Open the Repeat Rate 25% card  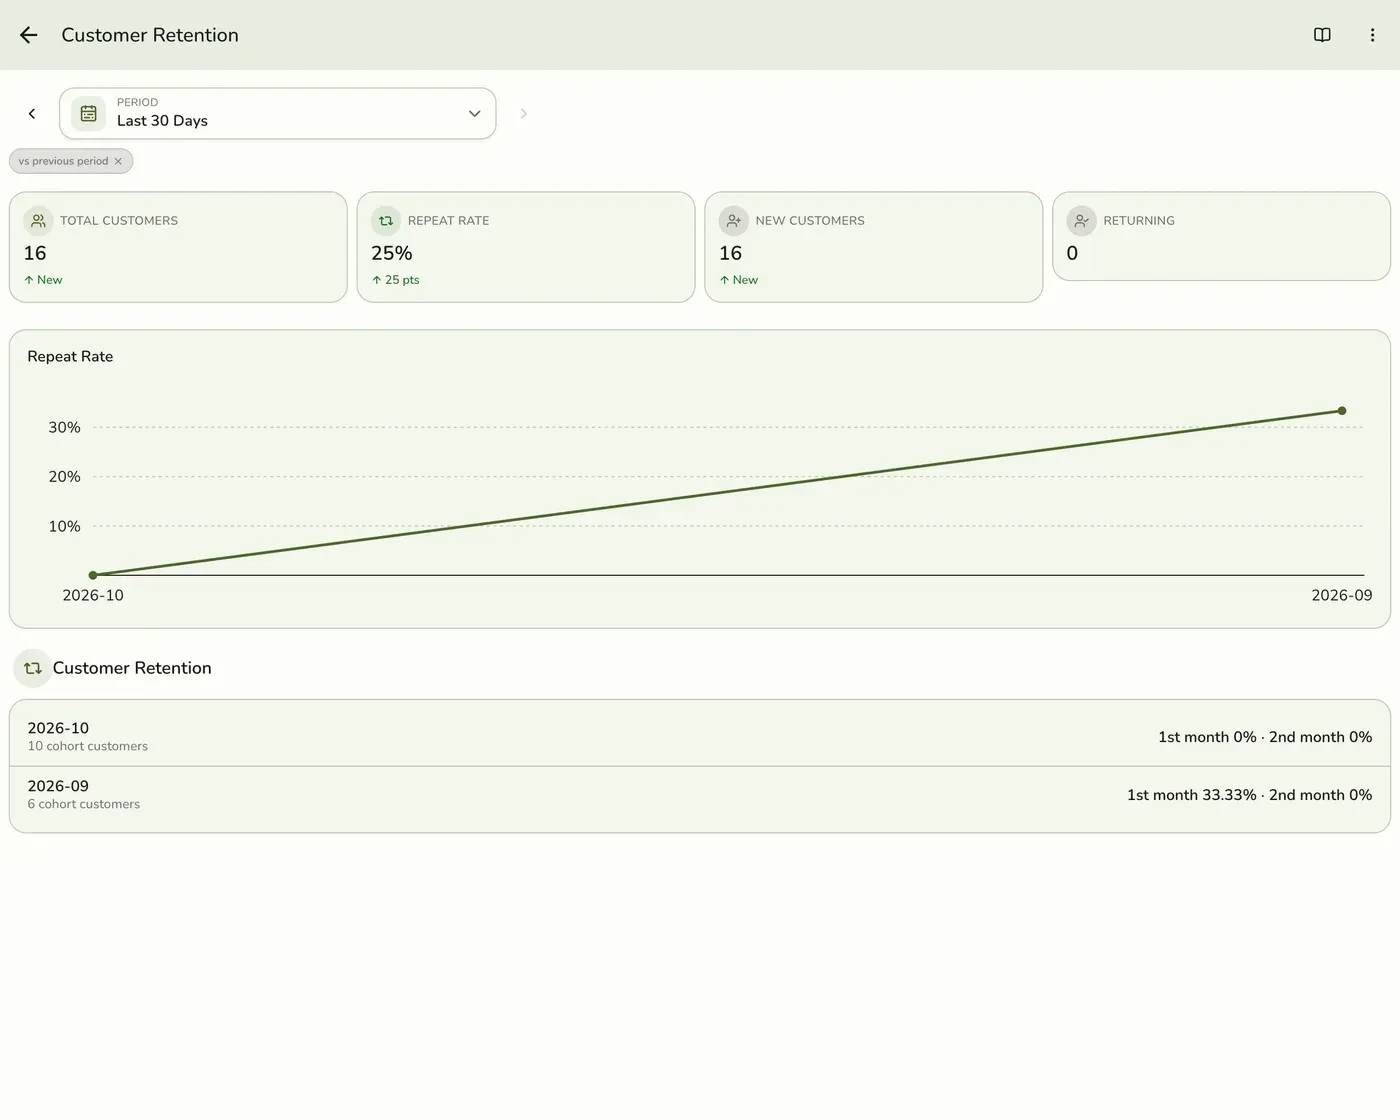click(x=526, y=247)
